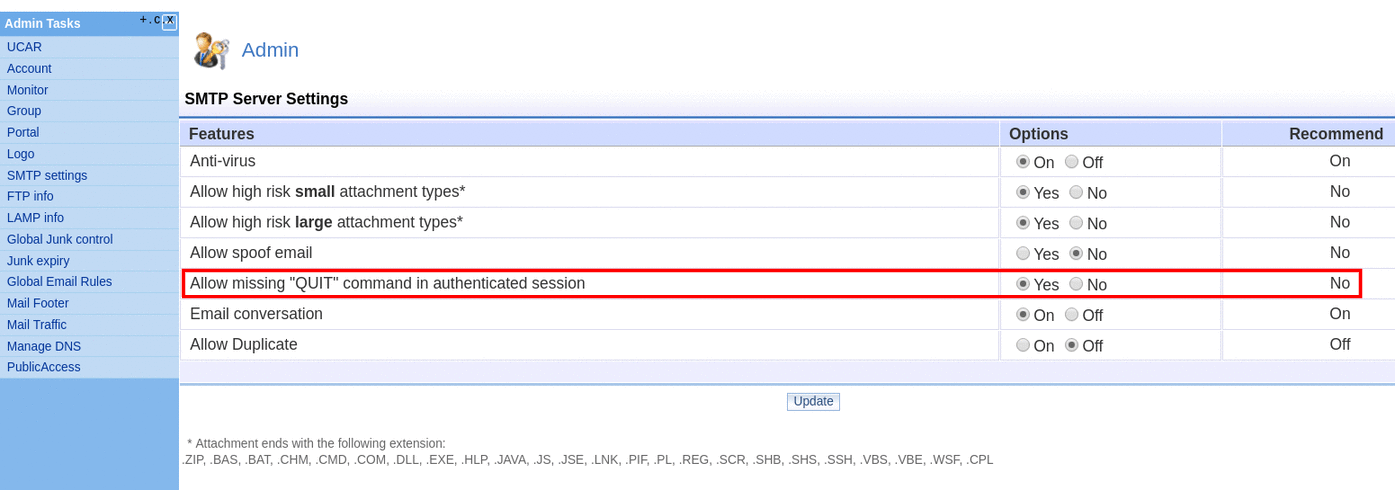Close the Admin Tasks panel with X
1395x490 pixels.
[170, 21]
